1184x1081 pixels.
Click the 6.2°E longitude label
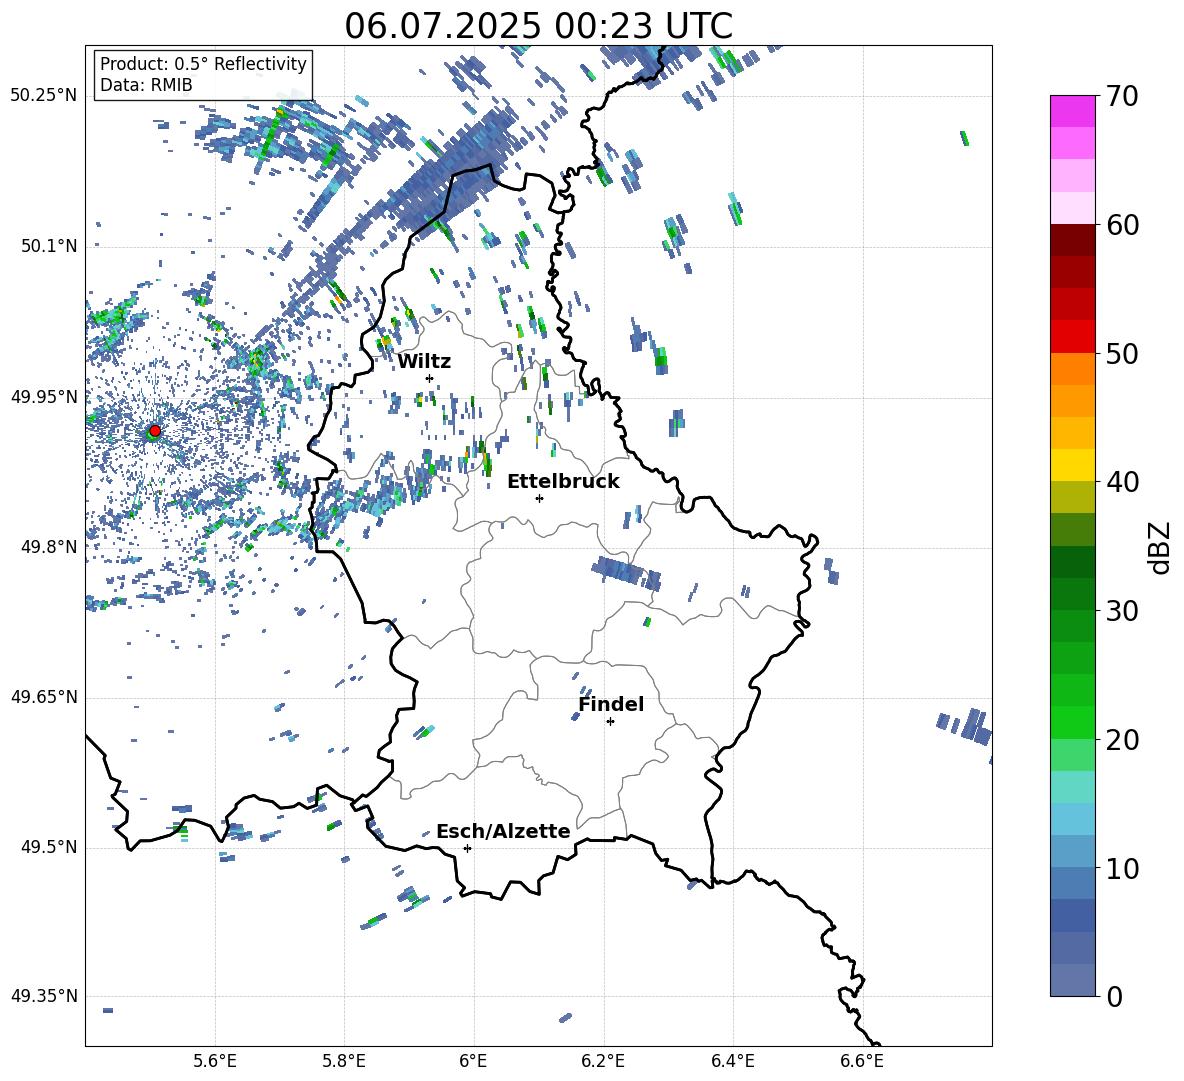603,1061
